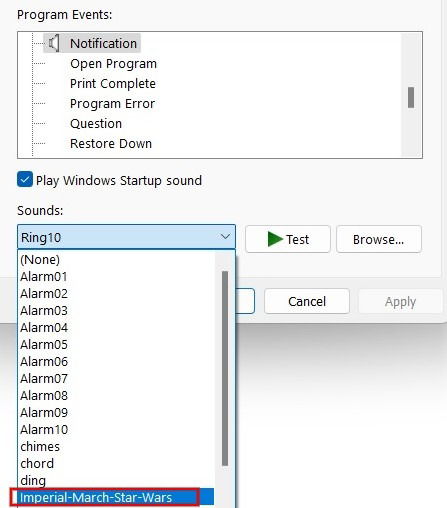The width and height of the screenshot is (447, 508).
Task: Click the speaker icon beside Notification
Action: pos(54,43)
